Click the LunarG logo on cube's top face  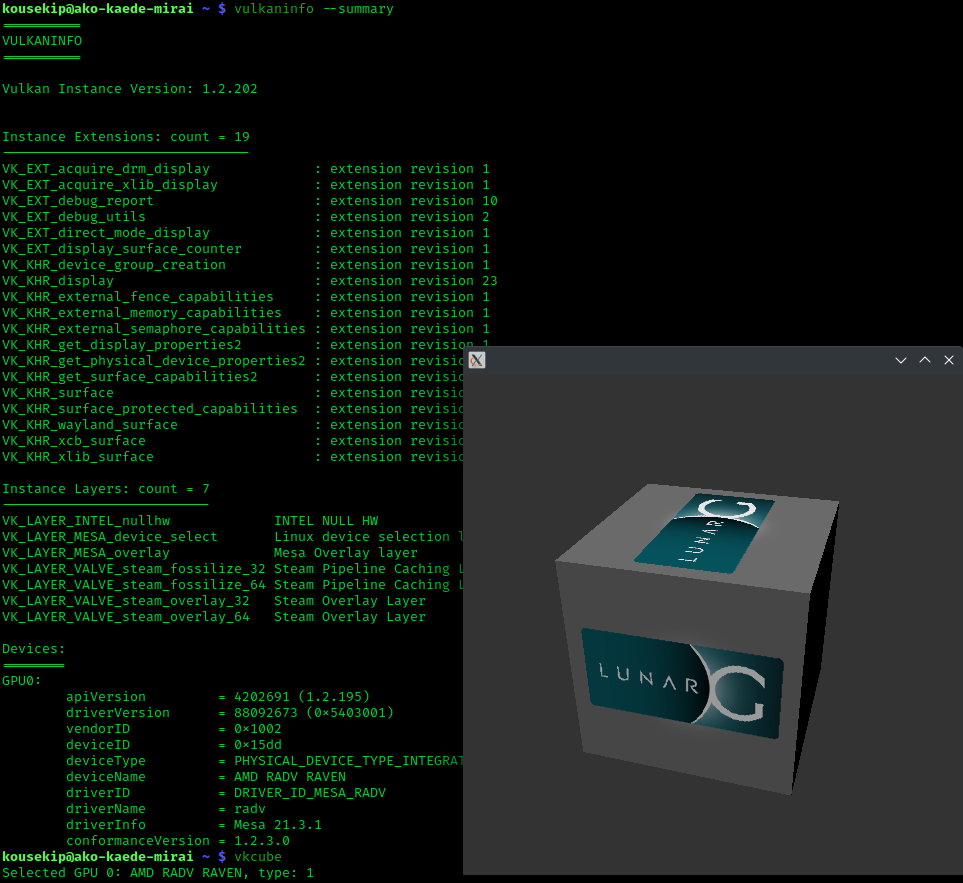tap(706, 531)
